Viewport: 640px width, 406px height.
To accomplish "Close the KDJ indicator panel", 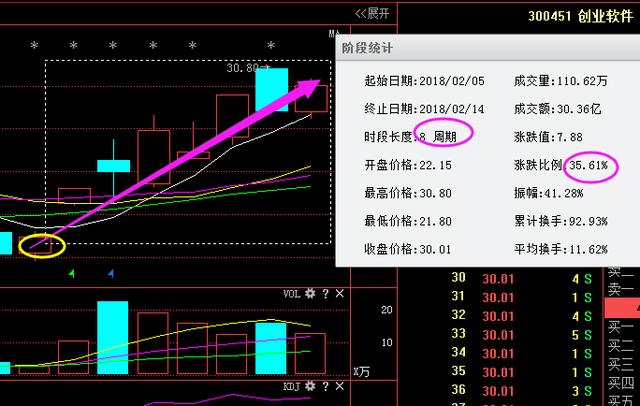I will pyautogui.click(x=340, y=386).
